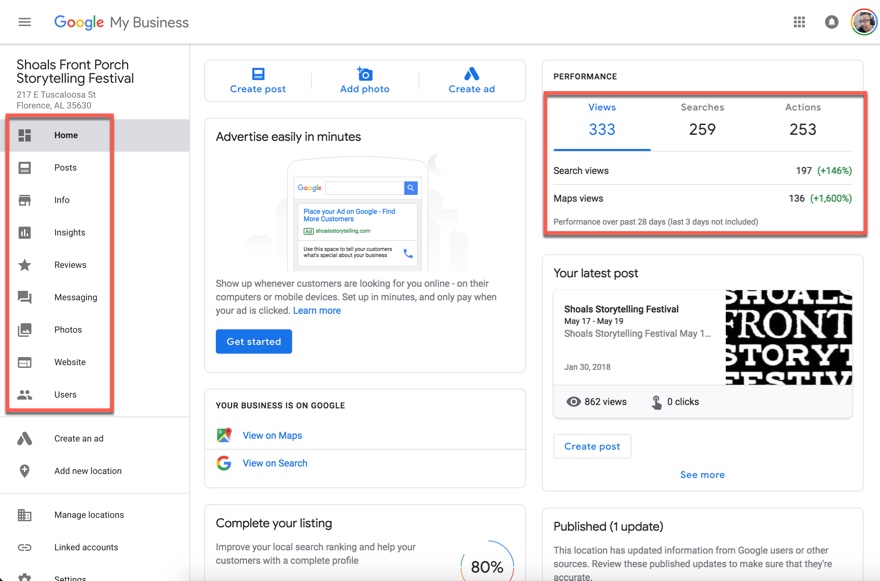Open Messaging in the sidebar
The image size is (880, 581).
click(x=75, y=297)
